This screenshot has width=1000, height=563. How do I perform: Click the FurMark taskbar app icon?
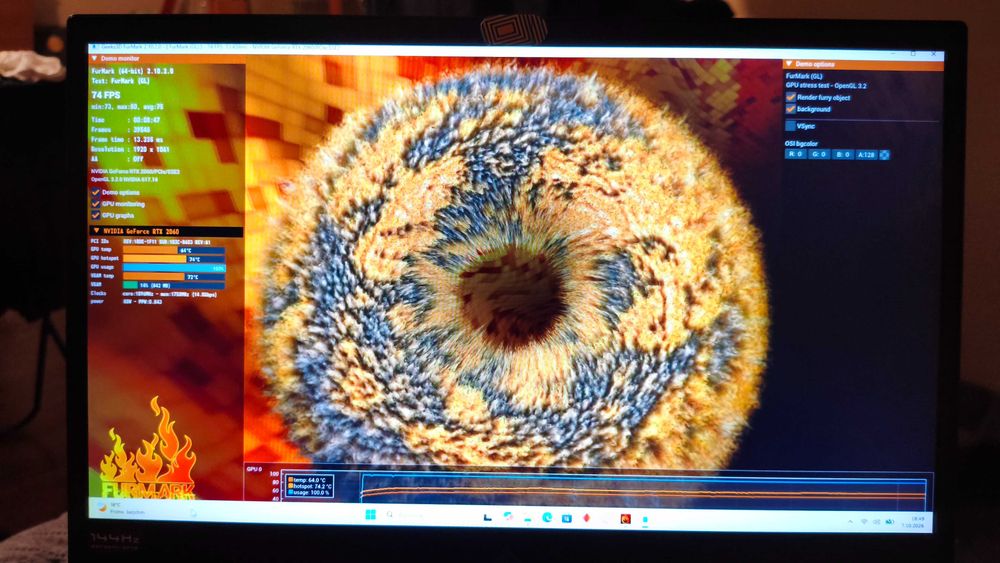[626, 519]
